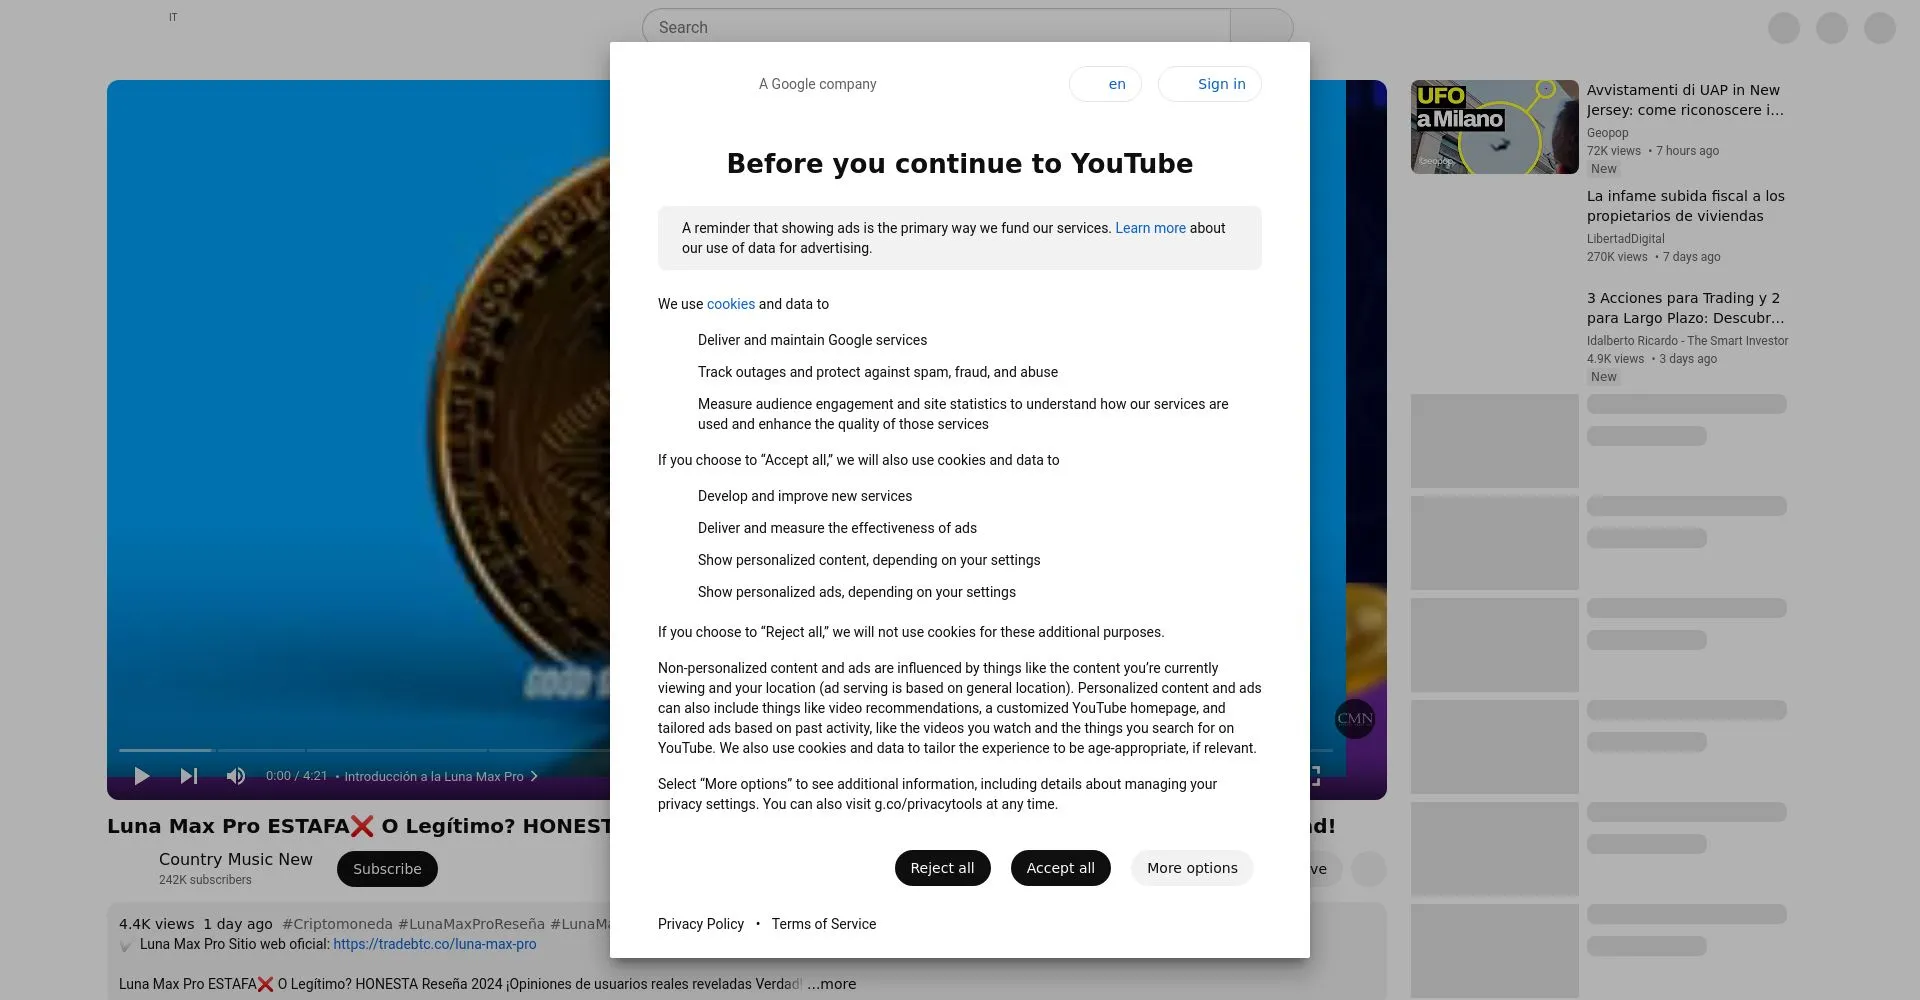Viewport: 1920px width, 1000px height.
Task: Subscribe to Country Music New
Action: (x=387, y=869)
